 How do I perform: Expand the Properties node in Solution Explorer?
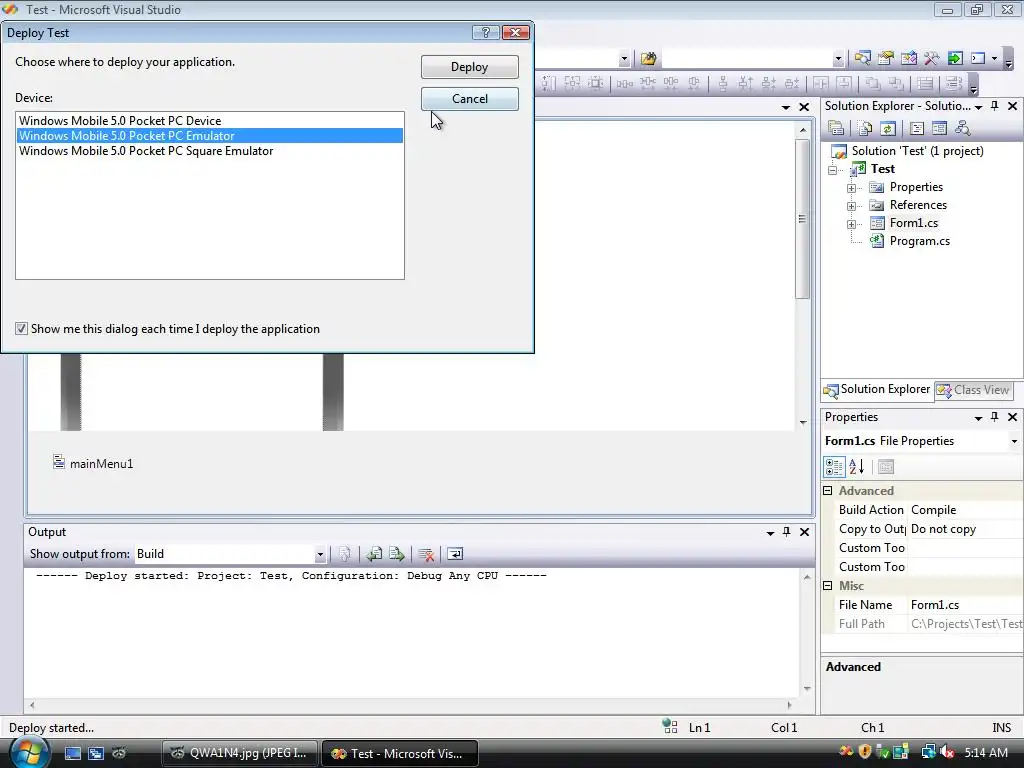851,188
